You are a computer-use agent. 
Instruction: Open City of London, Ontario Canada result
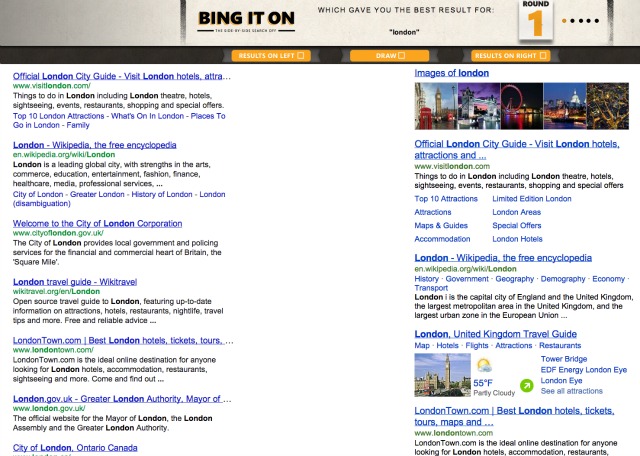pyautogui.click(x=75, y=448)
